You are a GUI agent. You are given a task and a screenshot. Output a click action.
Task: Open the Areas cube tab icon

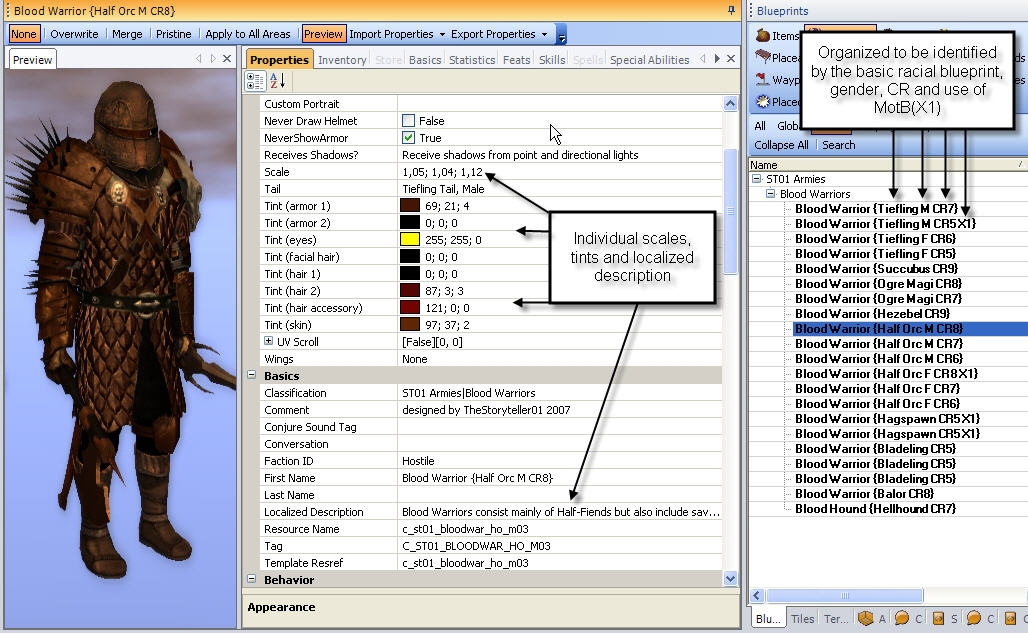point(864,618)
